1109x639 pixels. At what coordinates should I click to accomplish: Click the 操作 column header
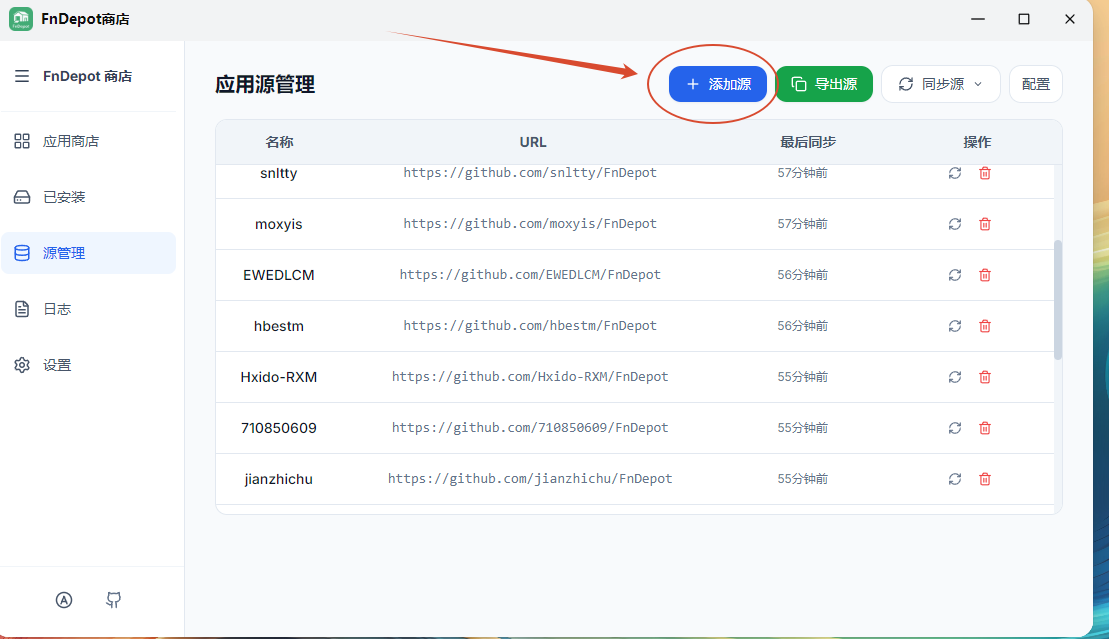tap(977, 142)
